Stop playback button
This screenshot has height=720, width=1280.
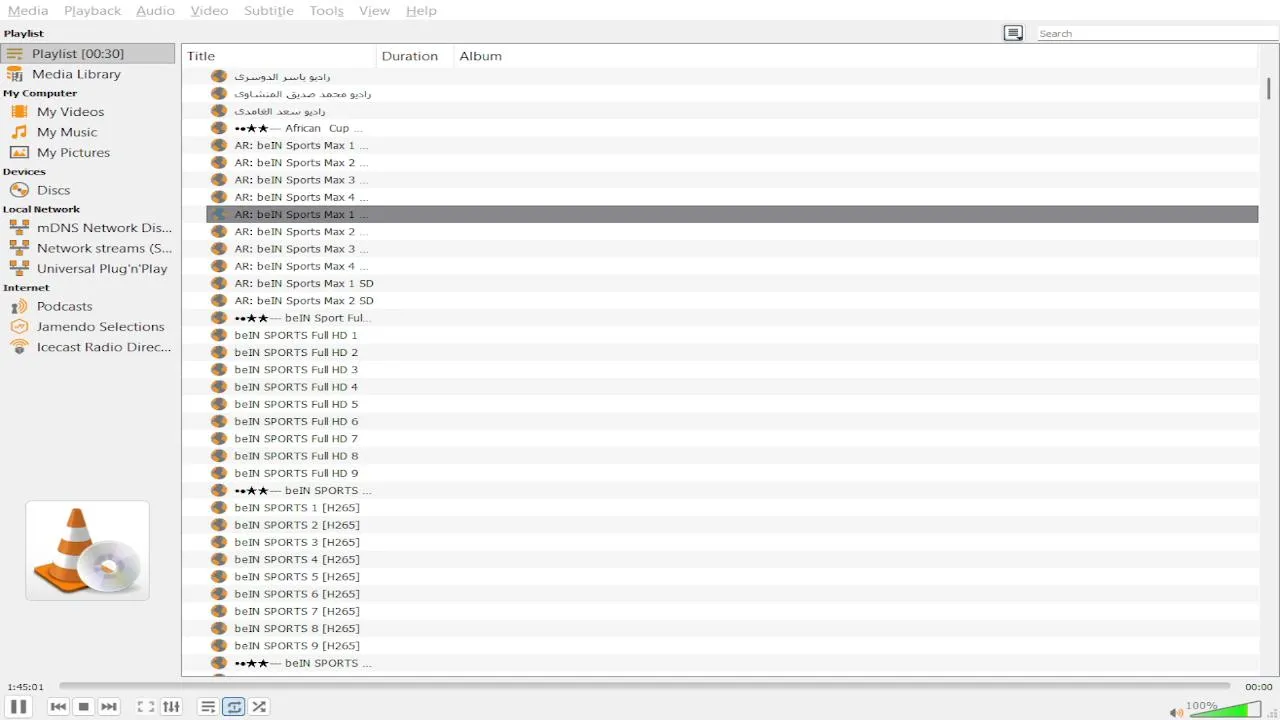pyautogui.click(x=84, y=706)
